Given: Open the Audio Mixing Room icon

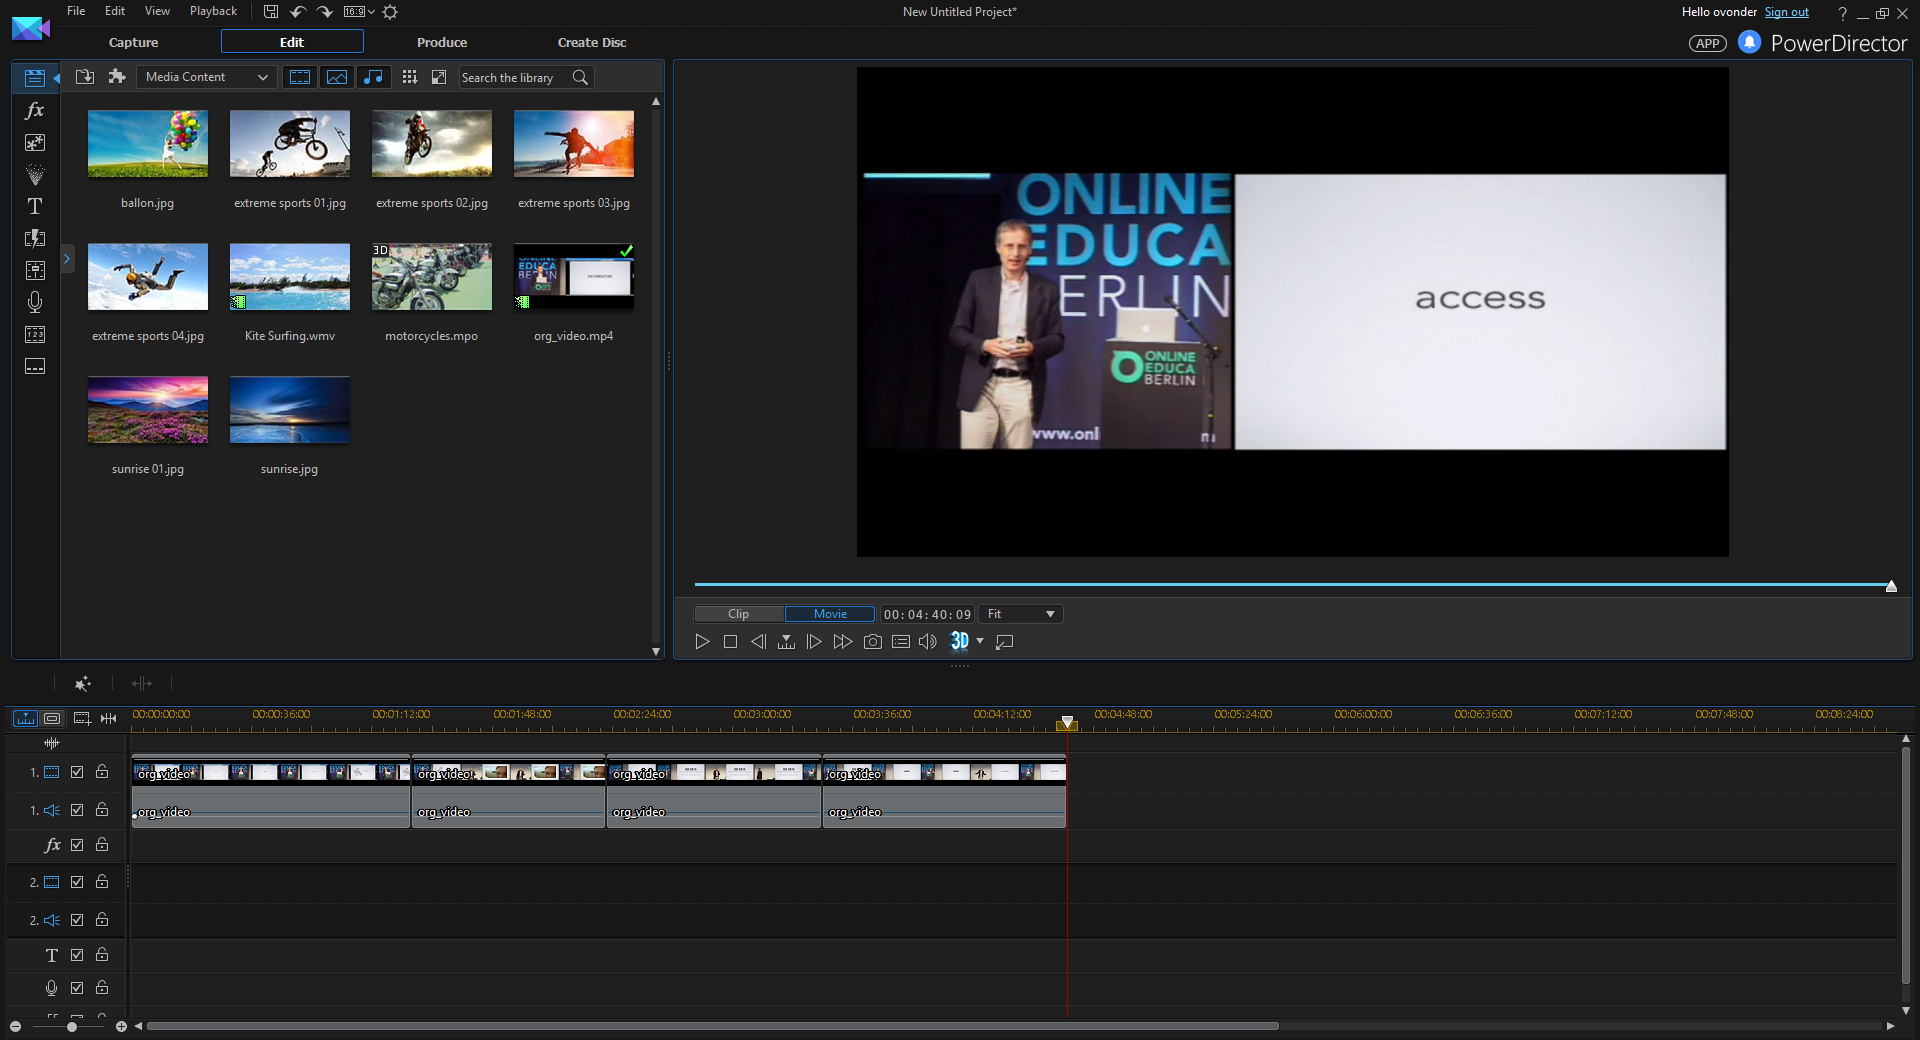Looking at the screenshot, I should (x=34, y=270).
